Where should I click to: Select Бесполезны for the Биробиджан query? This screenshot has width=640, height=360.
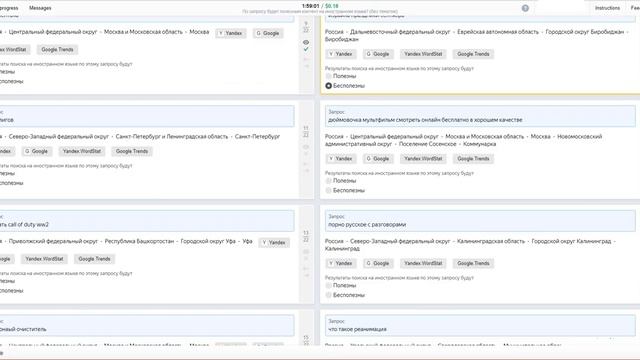(329, 86)
